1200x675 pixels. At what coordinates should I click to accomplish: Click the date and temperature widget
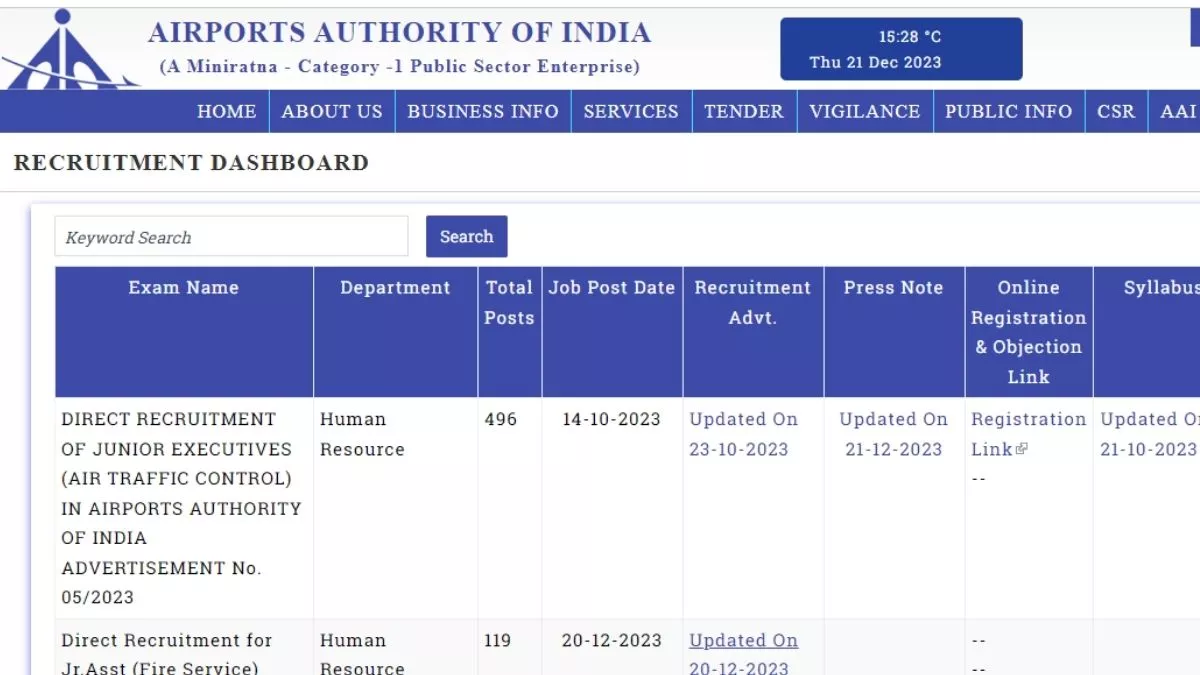tap(901, 49)
